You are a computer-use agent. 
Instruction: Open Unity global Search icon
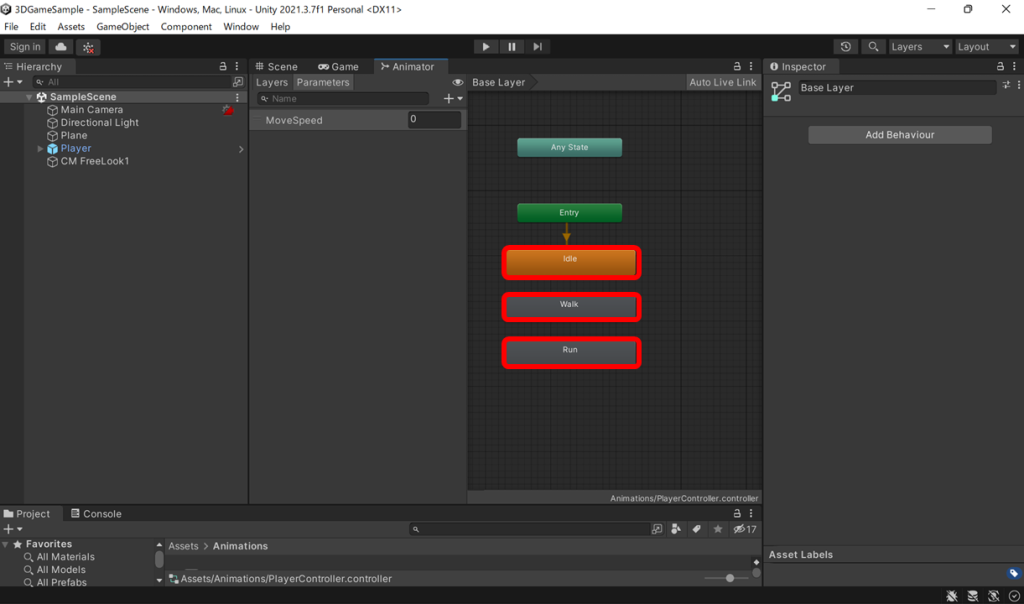tap(872, 46)
